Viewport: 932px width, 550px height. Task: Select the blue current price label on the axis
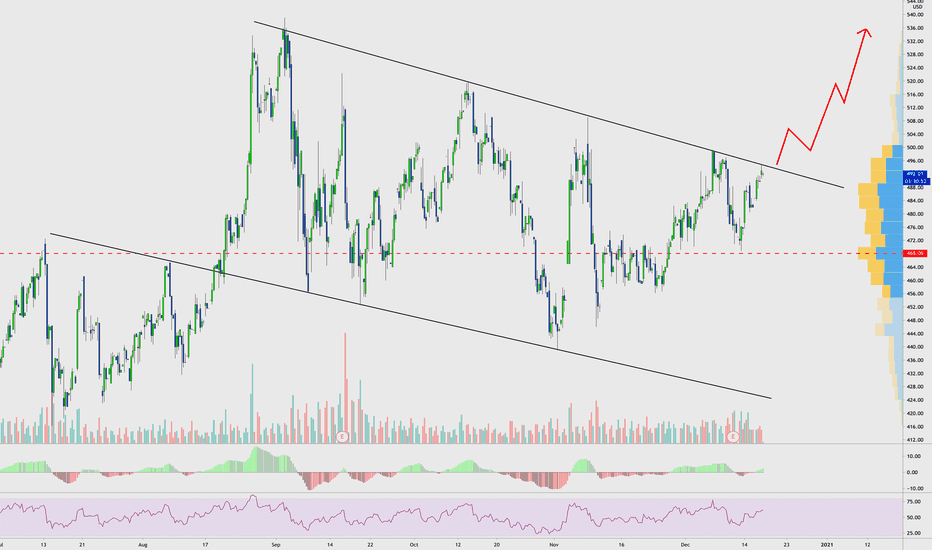click(x=915, y=174)
